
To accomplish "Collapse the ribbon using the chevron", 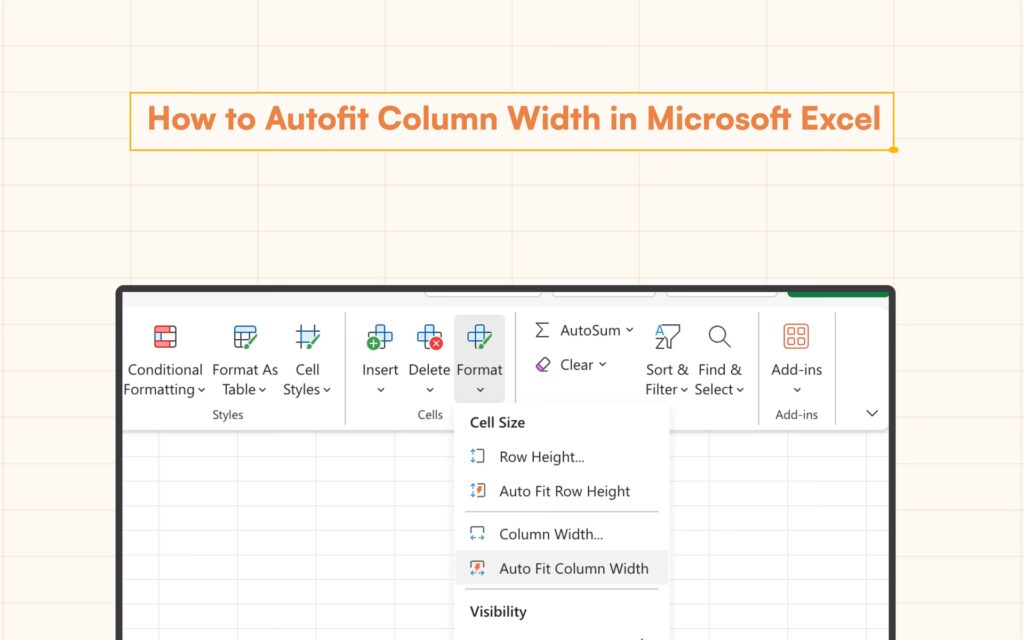I will [872, 413].
